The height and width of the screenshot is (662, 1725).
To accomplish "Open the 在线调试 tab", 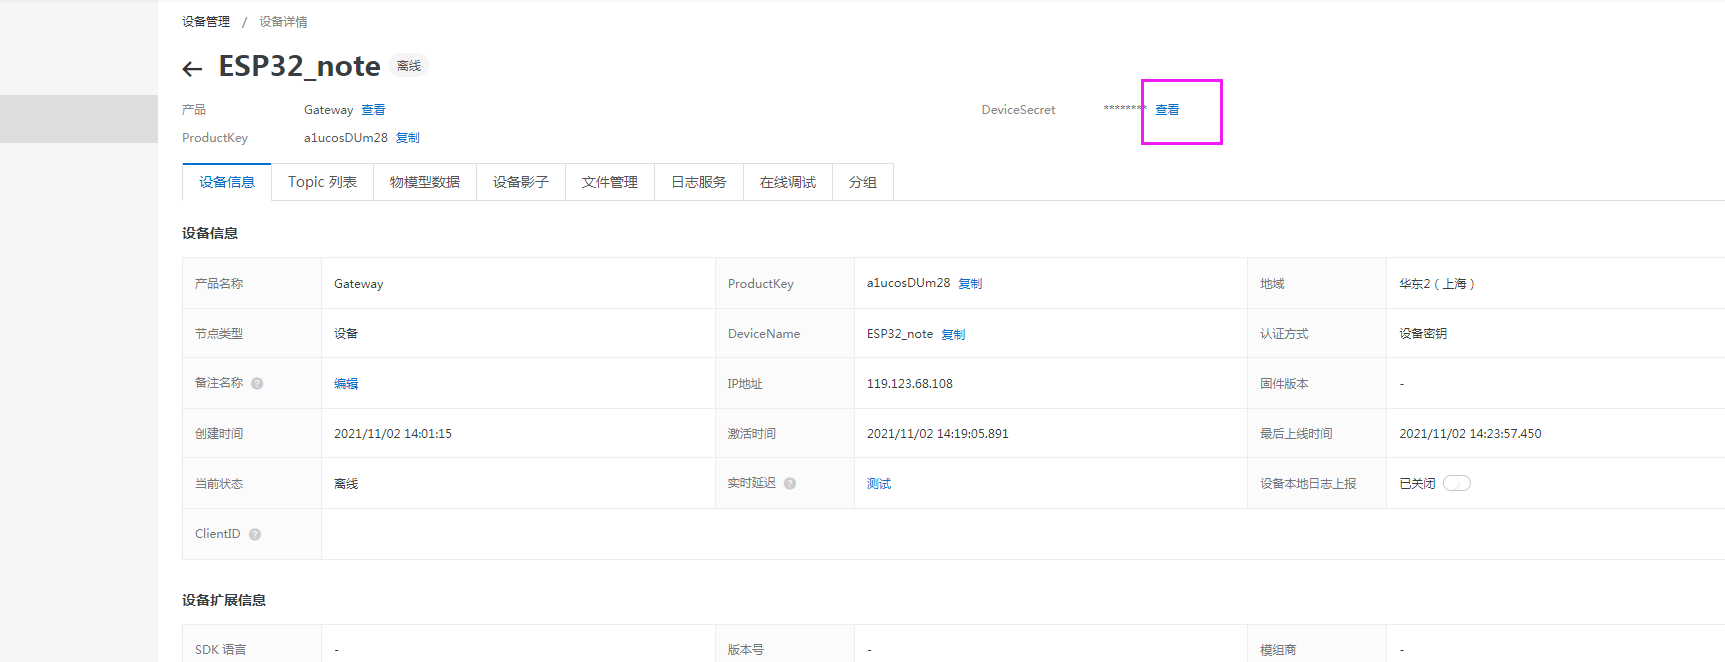I will [x=788, y=182].
